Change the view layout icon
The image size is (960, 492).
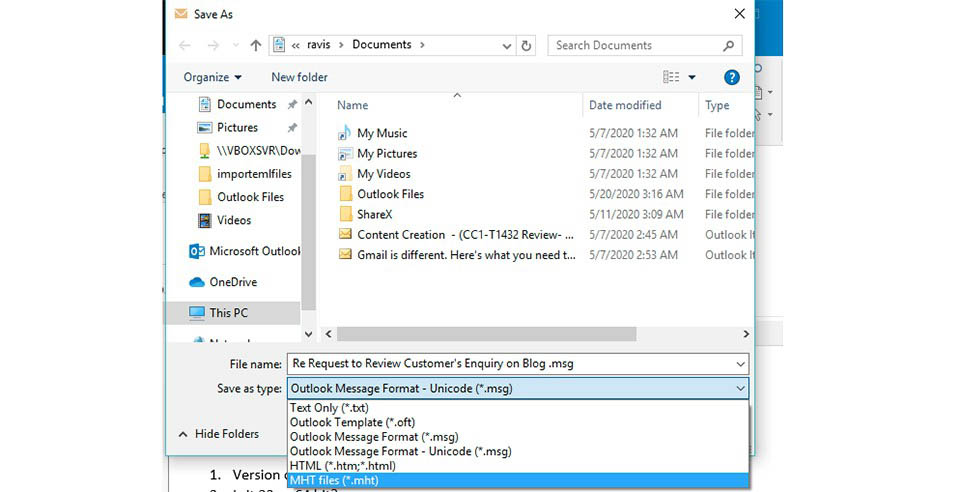point(671,77)
